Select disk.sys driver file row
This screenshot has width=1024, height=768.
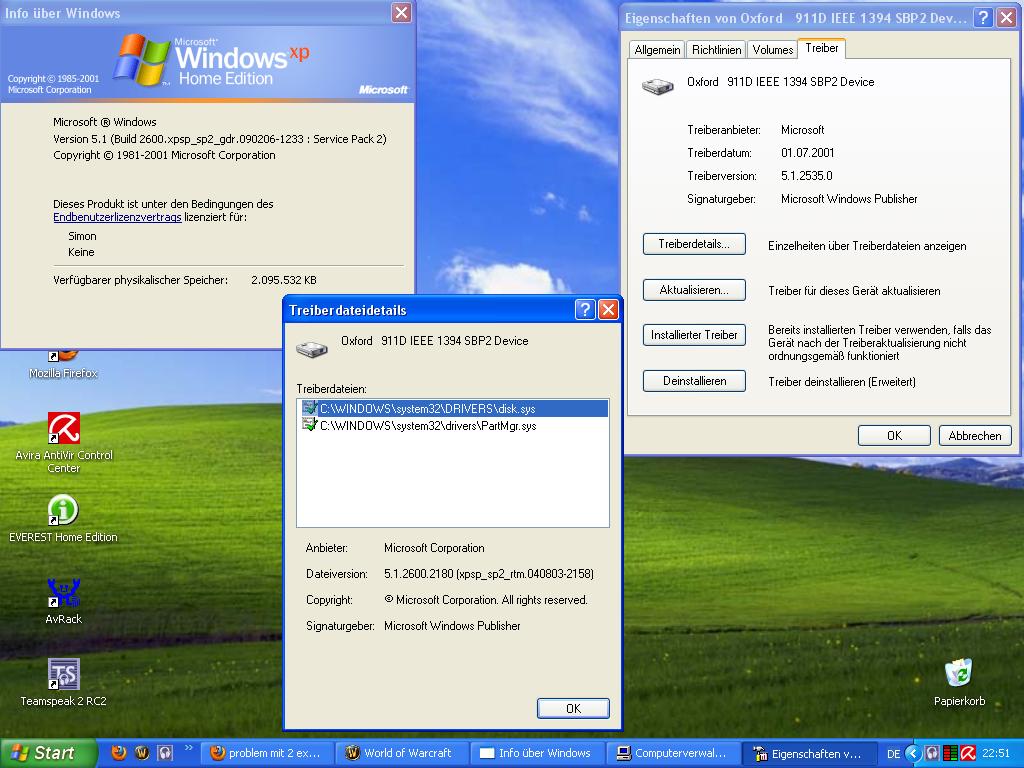click(453, 409)
